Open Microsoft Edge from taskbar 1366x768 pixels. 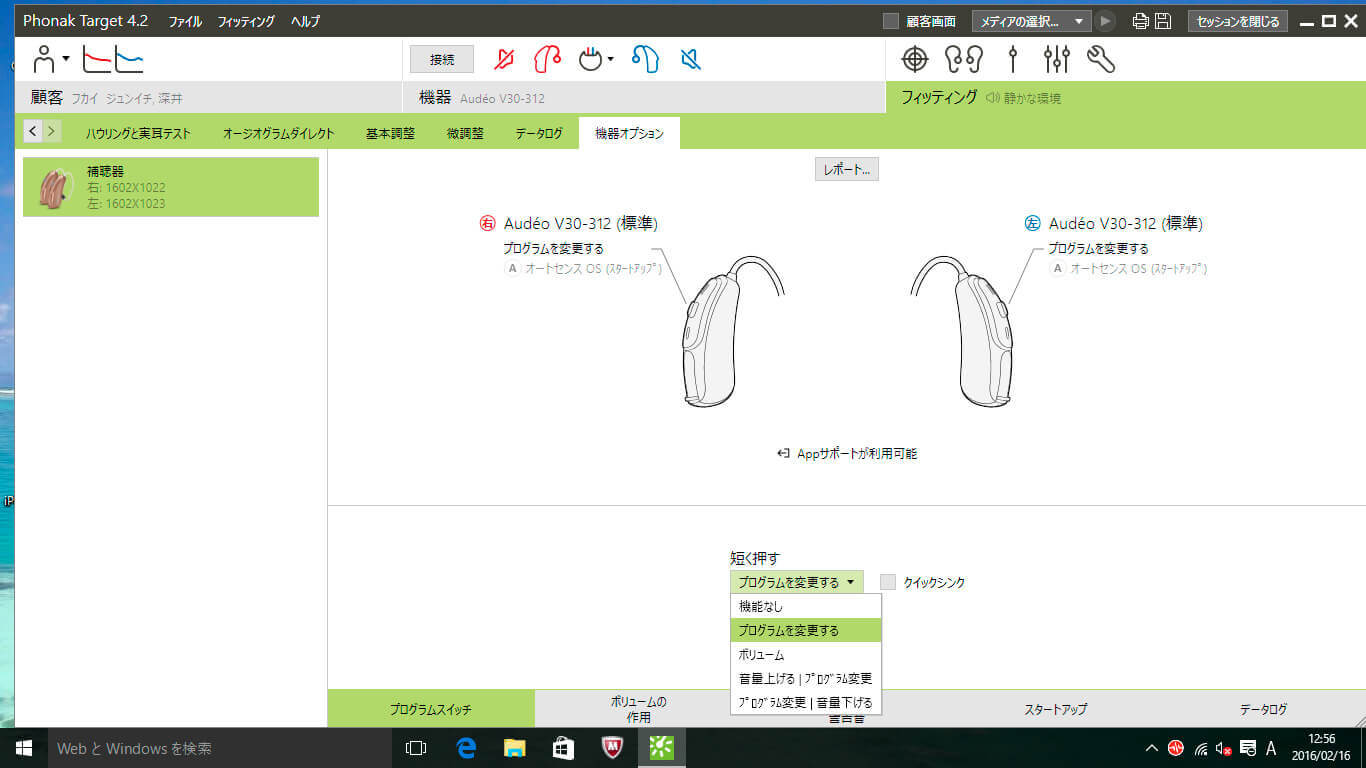click(x=466, y=748)
